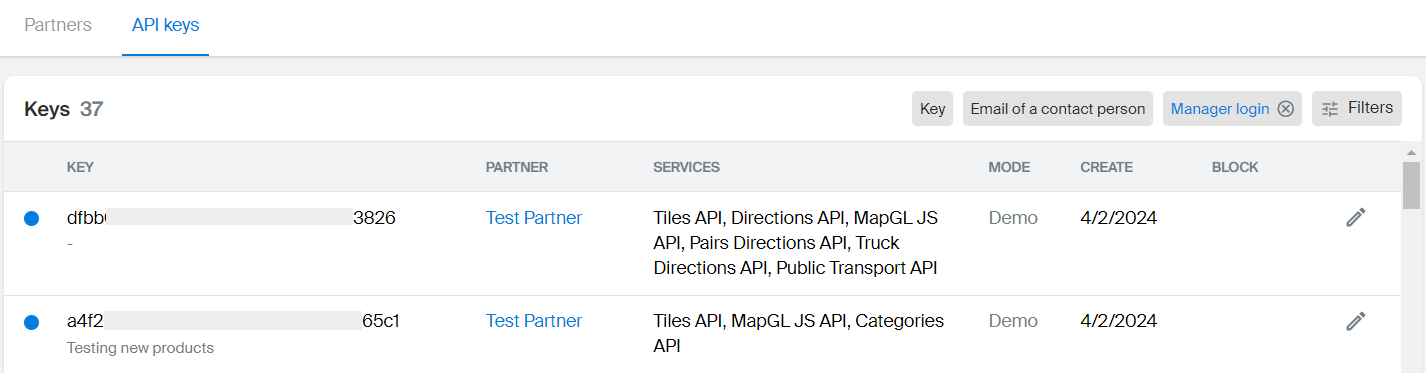This screenshot has width=1426, height=373.
Task: Click the dash description under key dfbb
Action: [70, 243]
